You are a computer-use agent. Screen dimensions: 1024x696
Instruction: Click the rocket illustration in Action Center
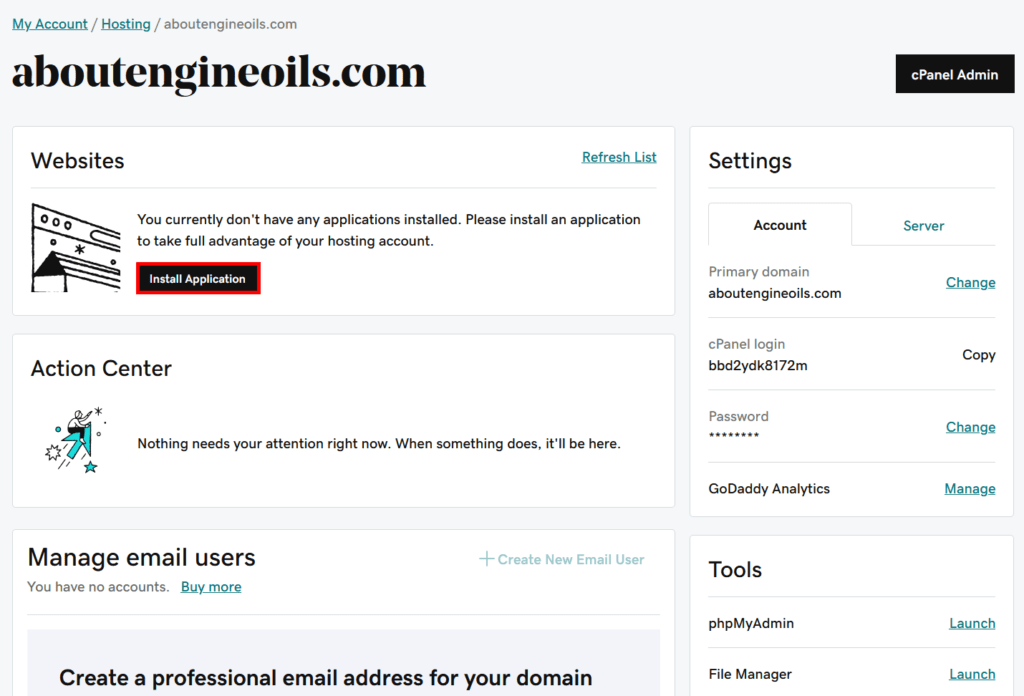click(x=75, y=441)
